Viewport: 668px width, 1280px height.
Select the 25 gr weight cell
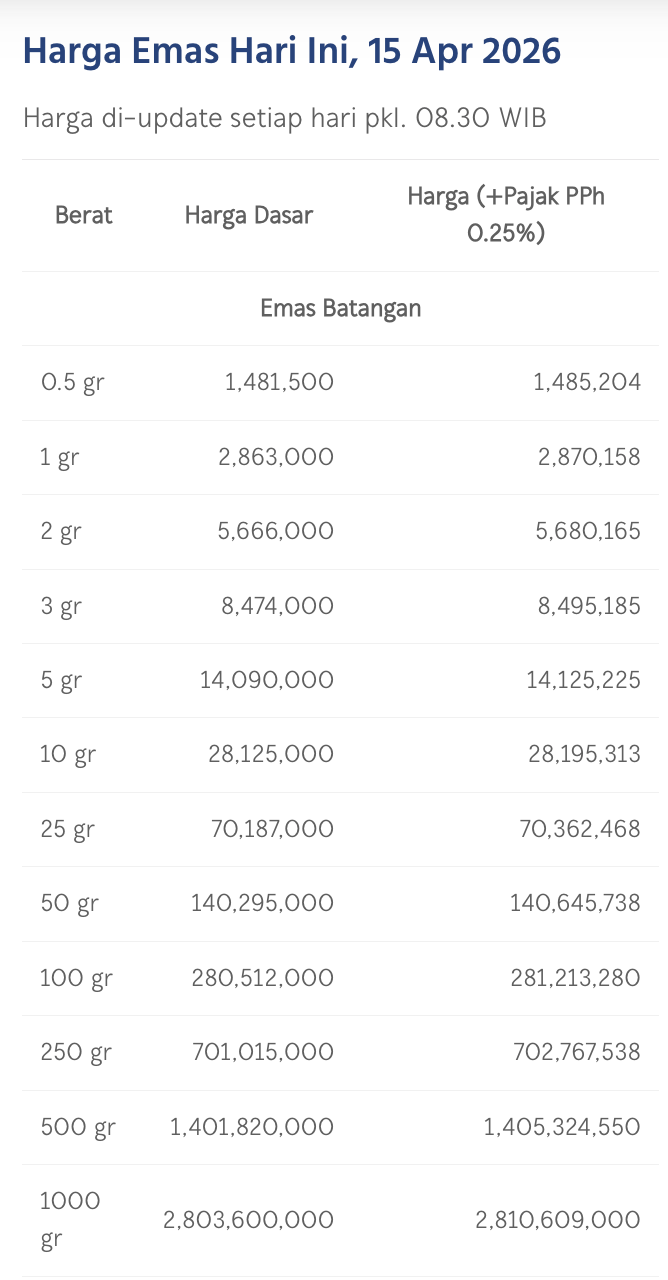point(67,829)
